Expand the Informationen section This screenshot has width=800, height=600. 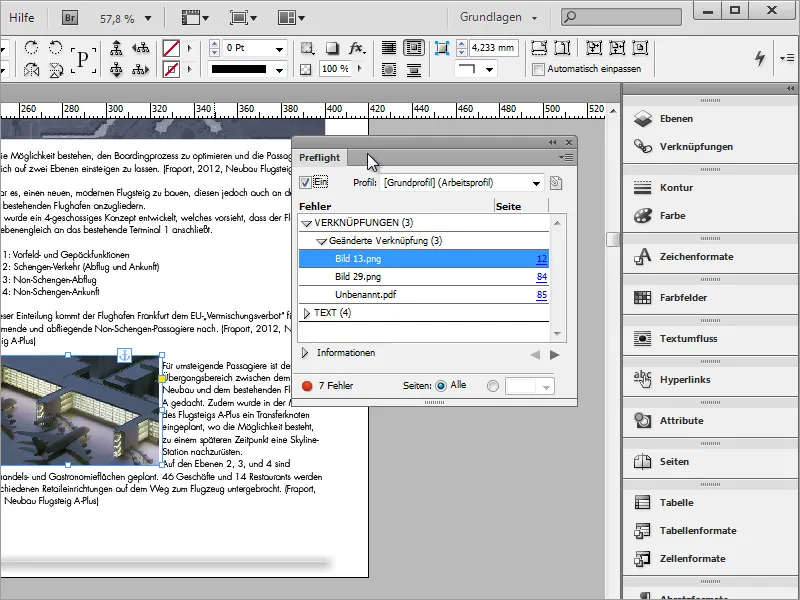tap(305, 353)
